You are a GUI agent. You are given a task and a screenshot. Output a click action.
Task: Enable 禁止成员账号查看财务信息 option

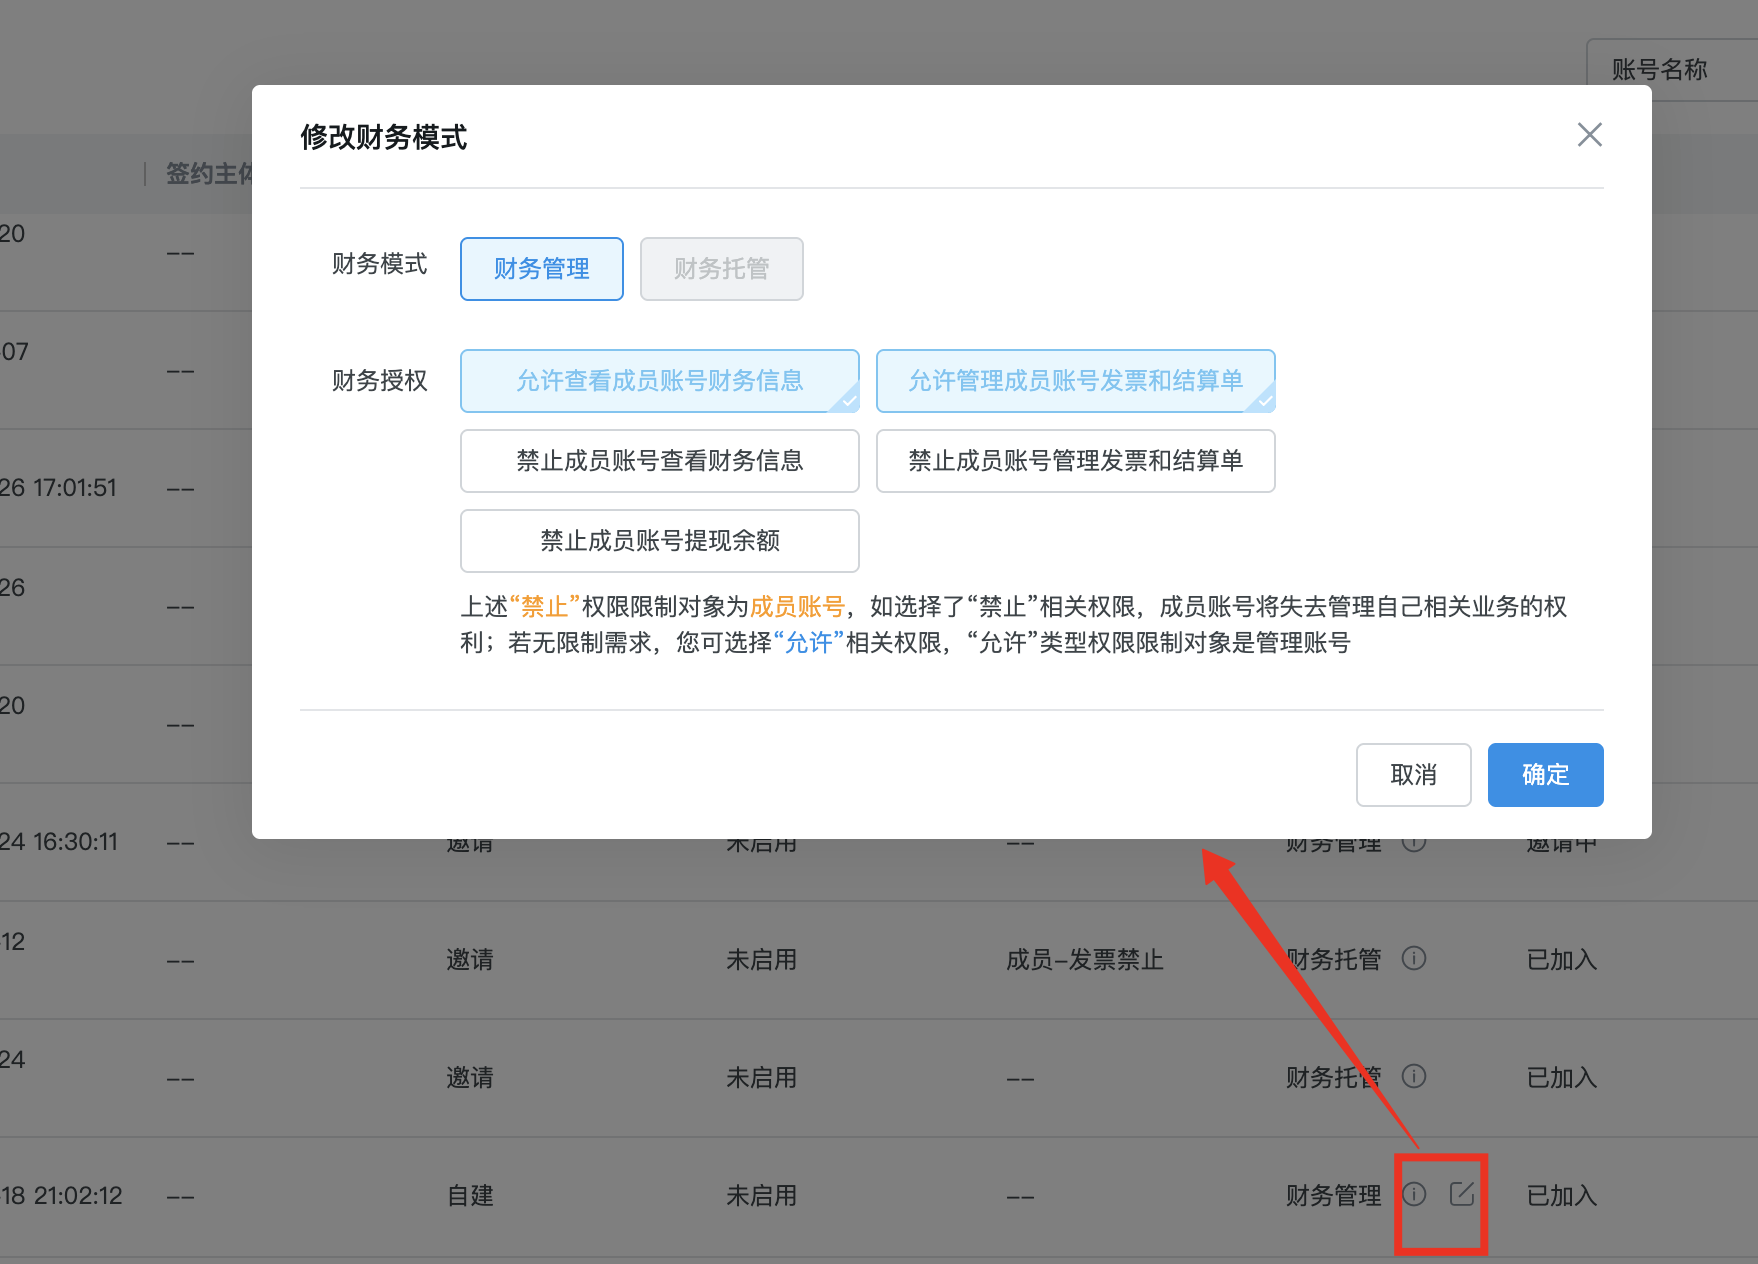point(659,461)
